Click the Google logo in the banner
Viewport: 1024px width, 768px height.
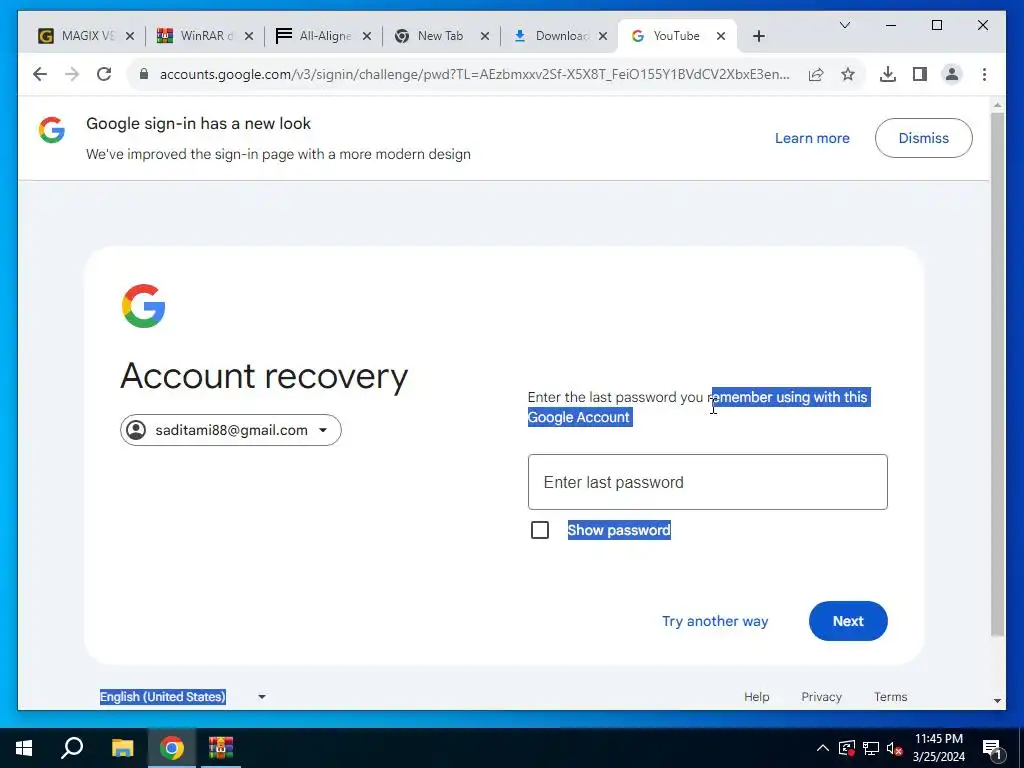tap(52, 130)
